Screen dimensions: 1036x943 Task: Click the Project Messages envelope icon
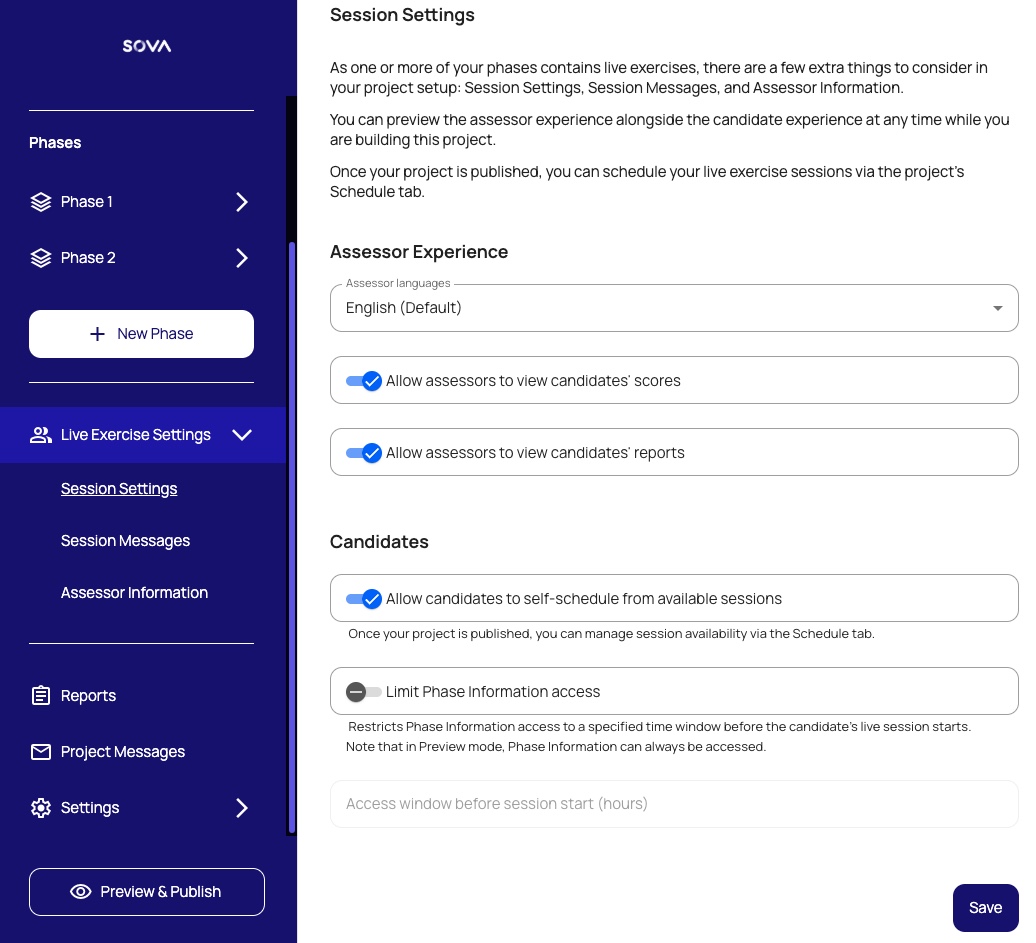coord(41,752)
